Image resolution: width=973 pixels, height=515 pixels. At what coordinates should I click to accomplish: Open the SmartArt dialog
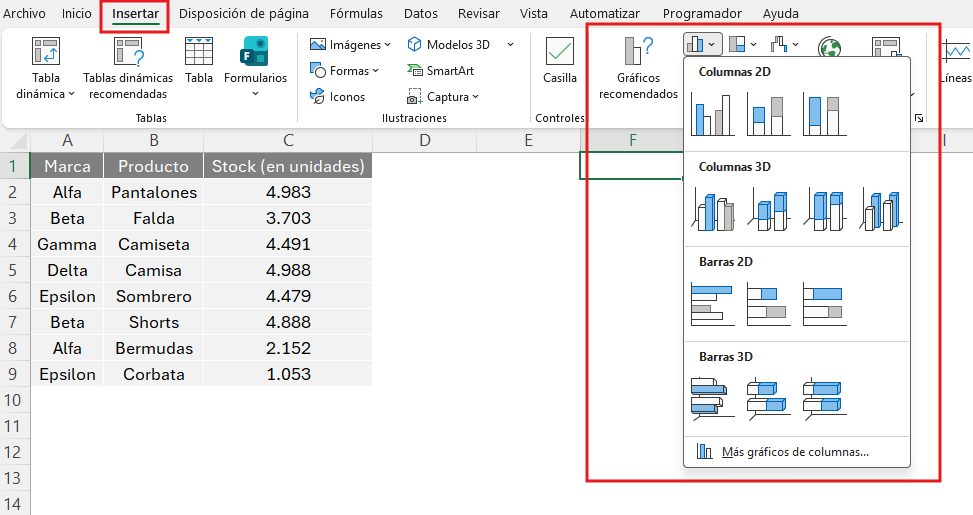pyautogui.click(x=441, y=71)
